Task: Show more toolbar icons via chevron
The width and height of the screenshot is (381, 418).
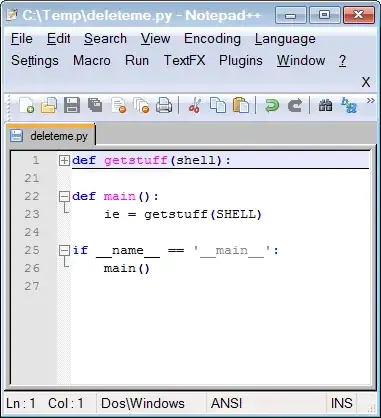Action: (x=370, y=100)
